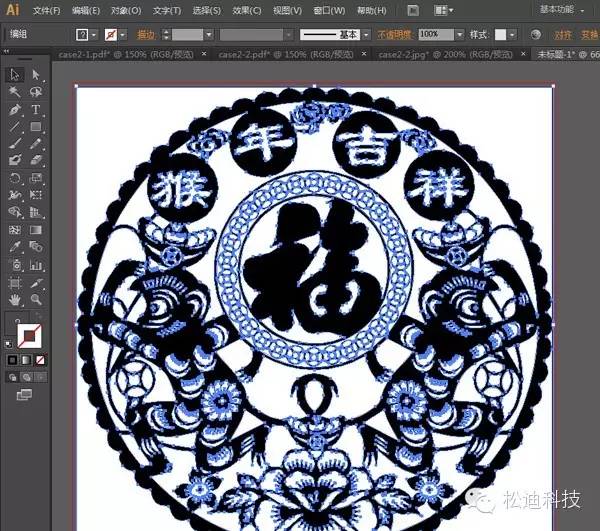Open the 帮助(H) menu
Viewport: 600px width, 531px height.
pyautogui.click(x=372, y=10)
